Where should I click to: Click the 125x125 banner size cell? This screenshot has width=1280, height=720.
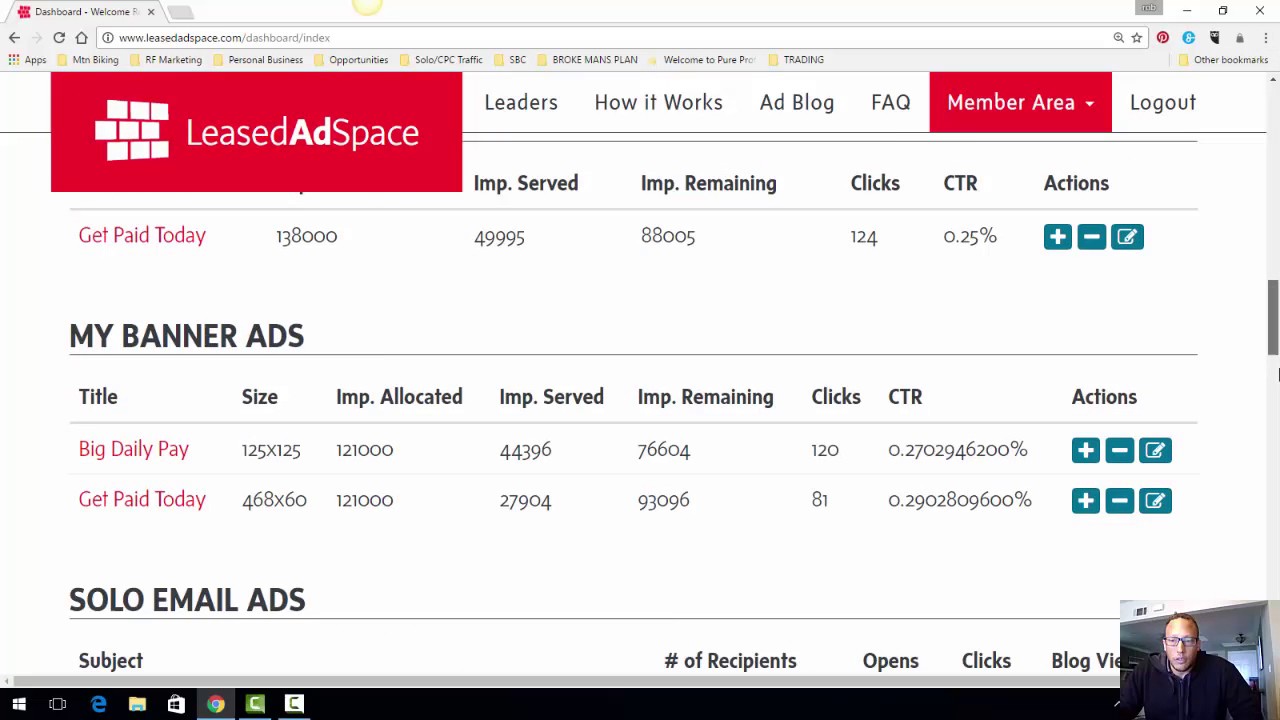271,450
